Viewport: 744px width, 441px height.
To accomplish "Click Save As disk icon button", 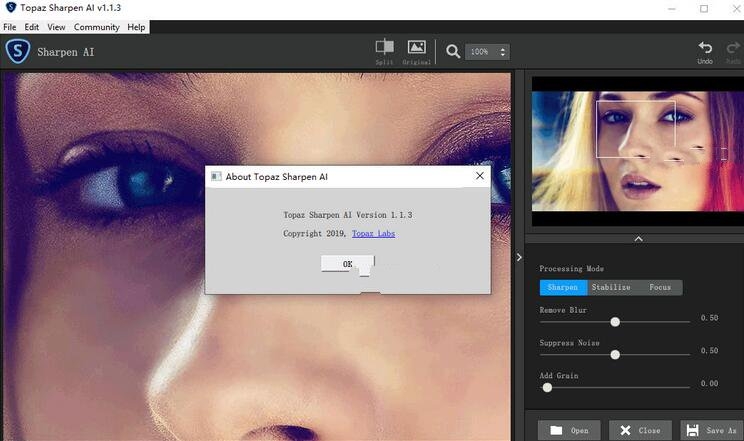I will (711, 430).
